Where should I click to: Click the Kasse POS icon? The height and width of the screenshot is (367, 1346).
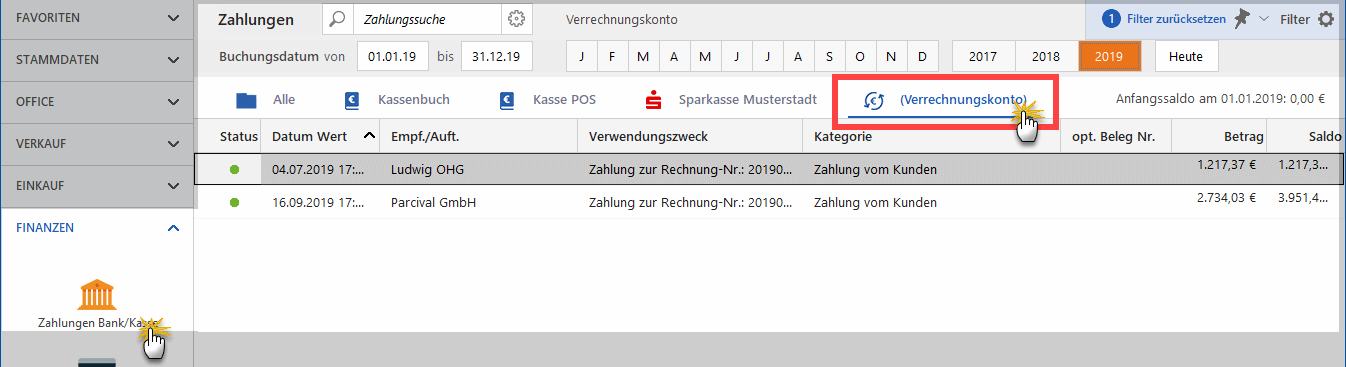pyautogui.click(x=507, y=100)
